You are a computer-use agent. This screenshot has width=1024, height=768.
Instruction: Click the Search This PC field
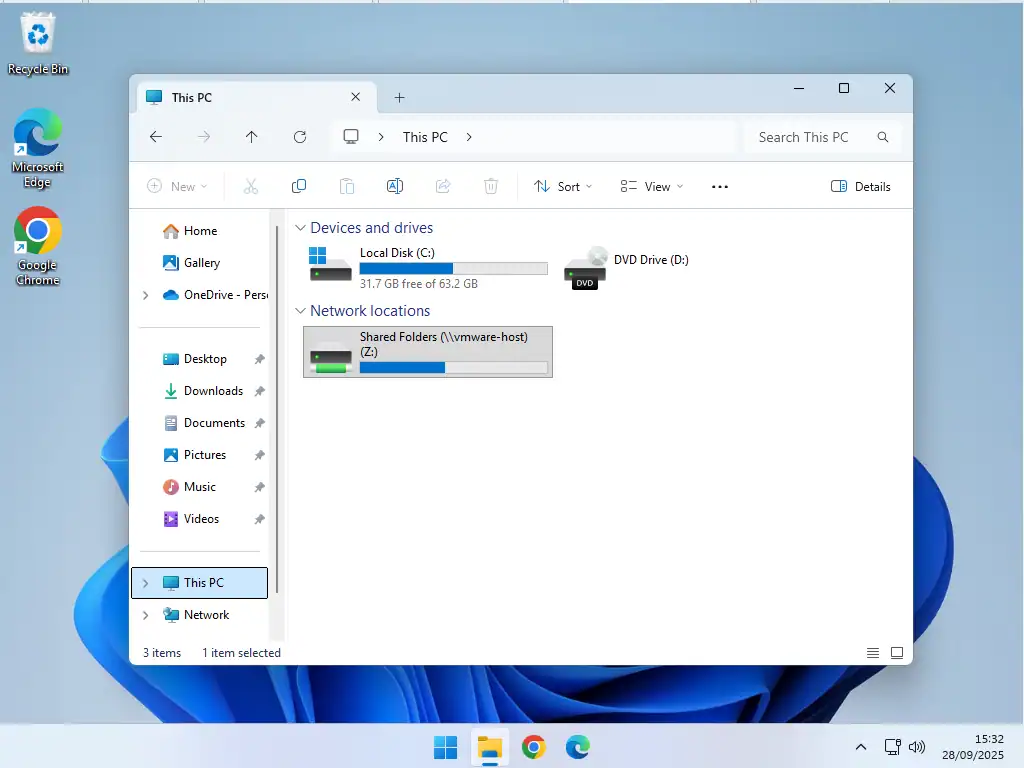pos(822,137)
